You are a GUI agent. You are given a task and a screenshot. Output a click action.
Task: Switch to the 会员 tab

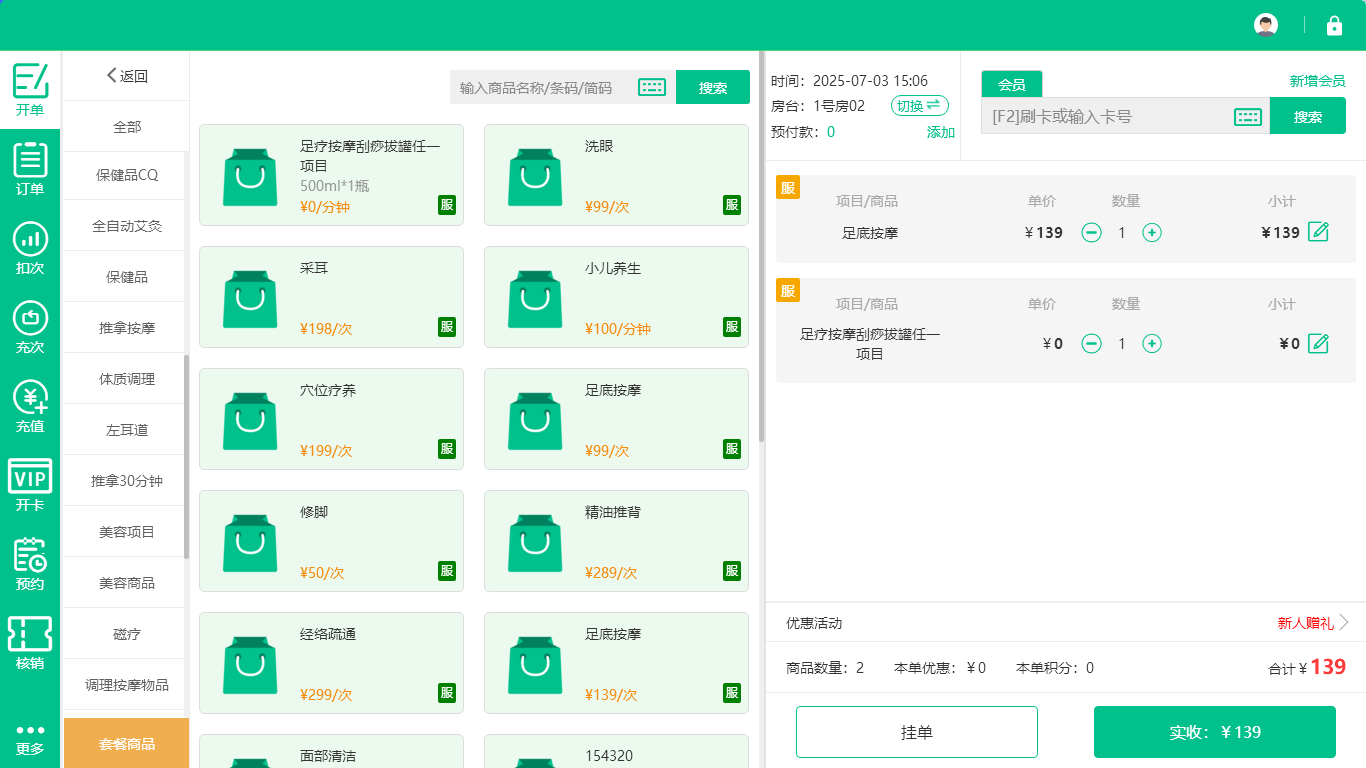pyautogui.click(x=1011, y=85)
